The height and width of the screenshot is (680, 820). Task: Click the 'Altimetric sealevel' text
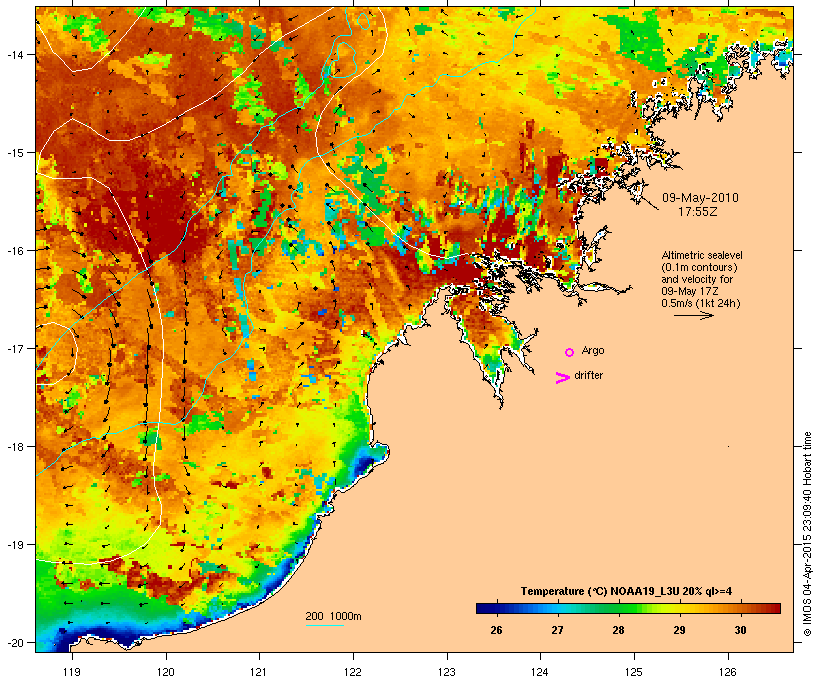tap(702, 255)
